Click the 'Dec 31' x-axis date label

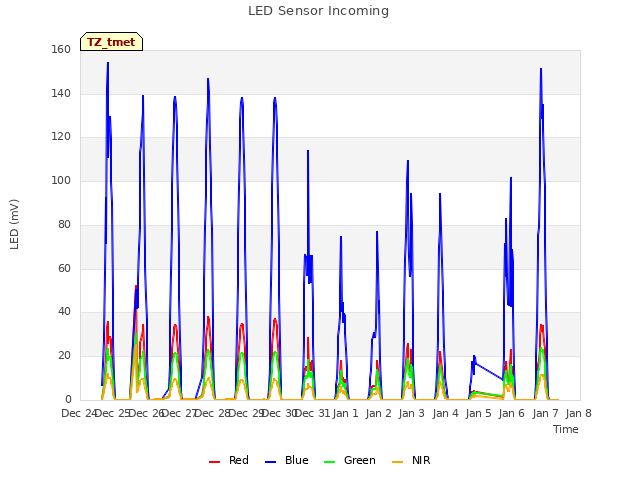tap(312, 413)
